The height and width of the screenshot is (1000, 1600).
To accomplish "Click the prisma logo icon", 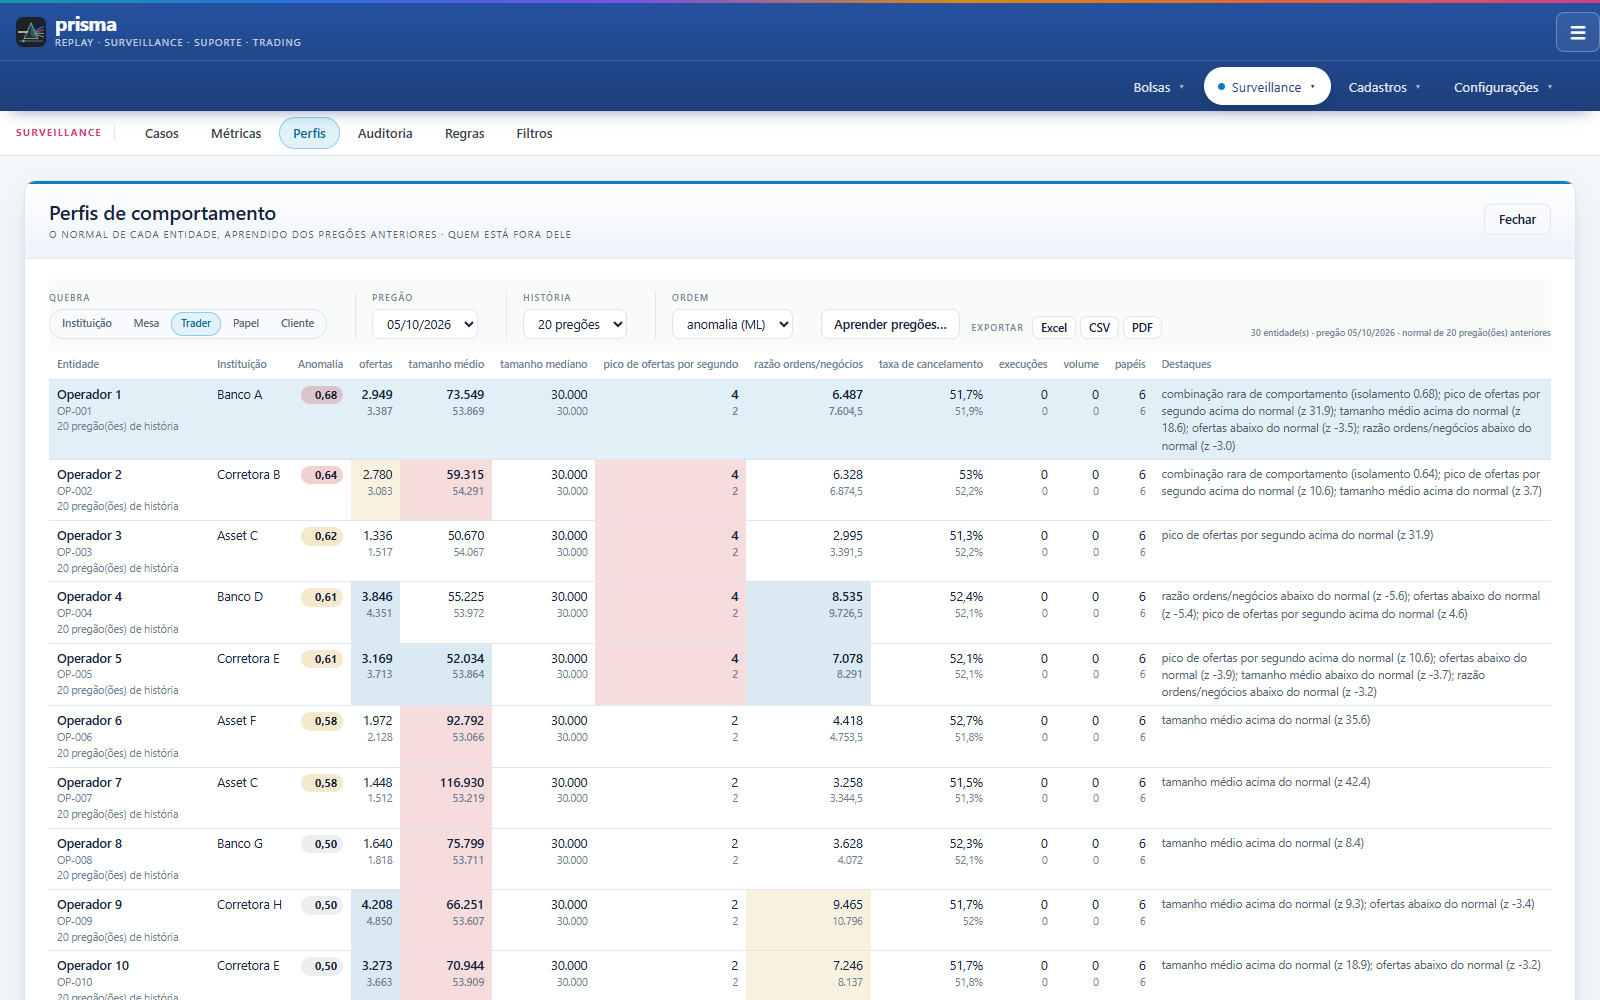I will click(31, 32).
